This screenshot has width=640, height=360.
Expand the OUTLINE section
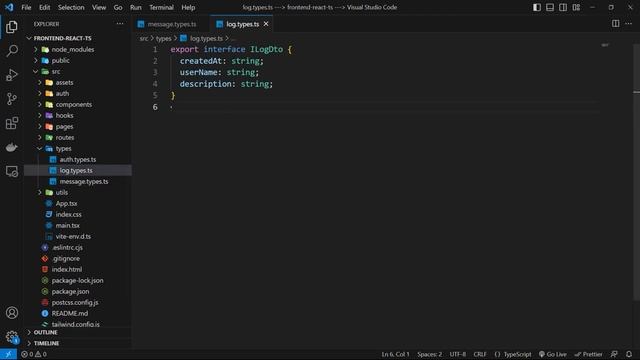(x=45, y=332)
